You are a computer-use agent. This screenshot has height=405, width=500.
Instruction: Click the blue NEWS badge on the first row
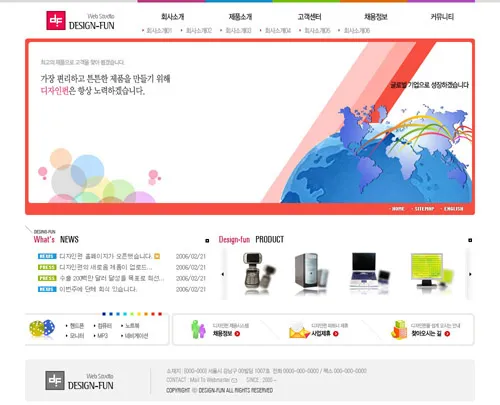(x=47, y=256)
